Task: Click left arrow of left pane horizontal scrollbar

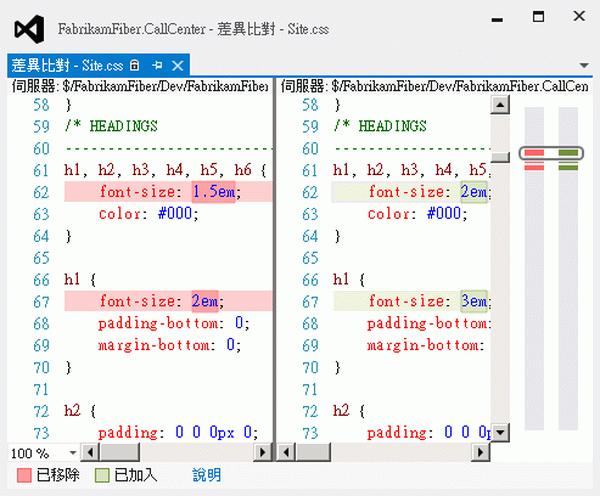Action: [x=90, y=452]
